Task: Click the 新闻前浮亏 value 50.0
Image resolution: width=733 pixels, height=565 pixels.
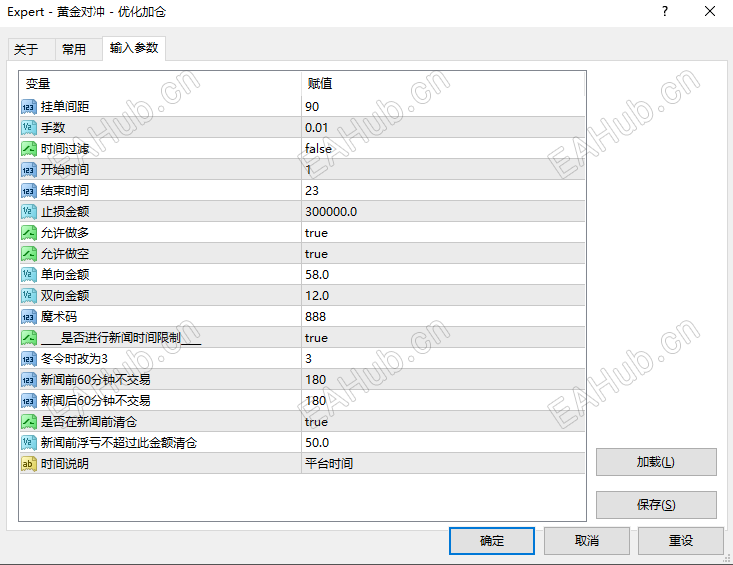Action: 317,443
